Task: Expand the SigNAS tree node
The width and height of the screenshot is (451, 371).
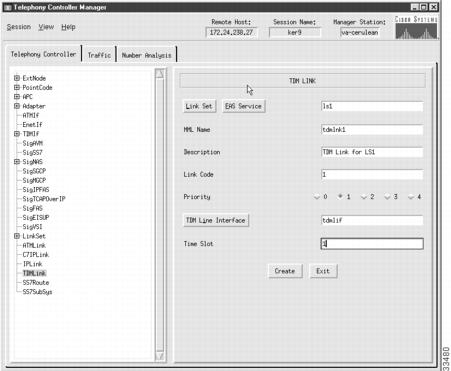Action: (x=17, y=162)
